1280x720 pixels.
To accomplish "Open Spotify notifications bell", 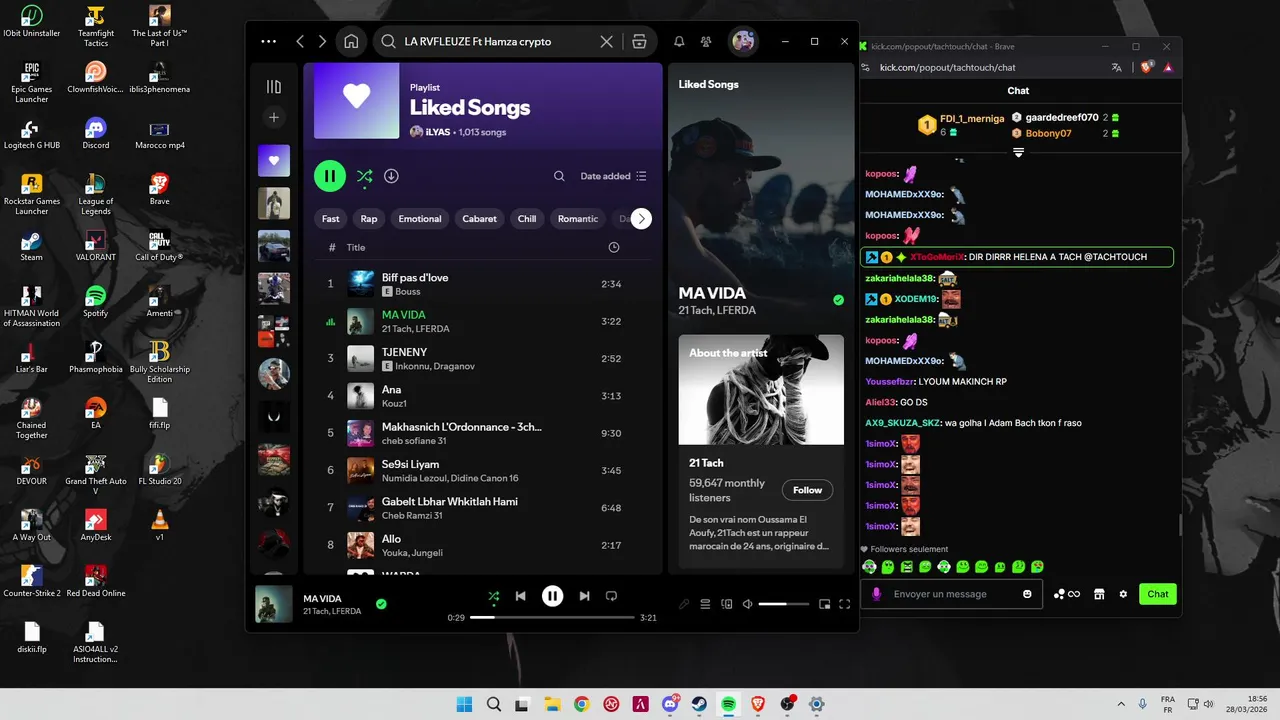I will (679, 42).
